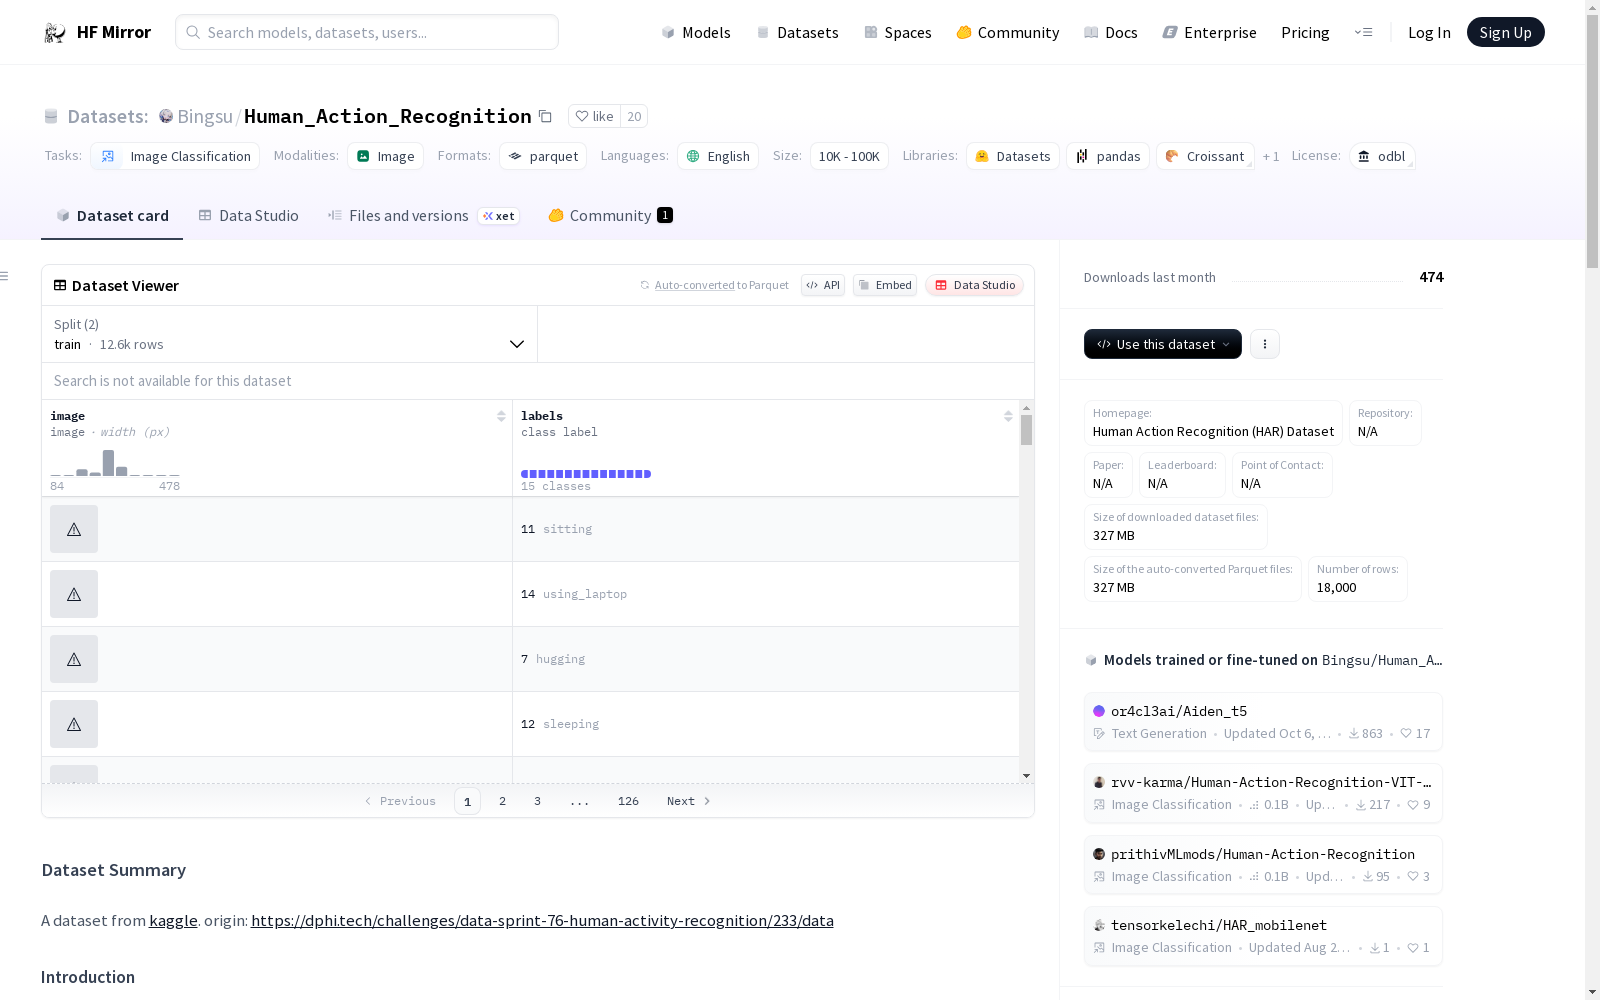Open the dphi.tech challenge data link
Viewport: 1600px width, 1000px height.
click(542, 920)
